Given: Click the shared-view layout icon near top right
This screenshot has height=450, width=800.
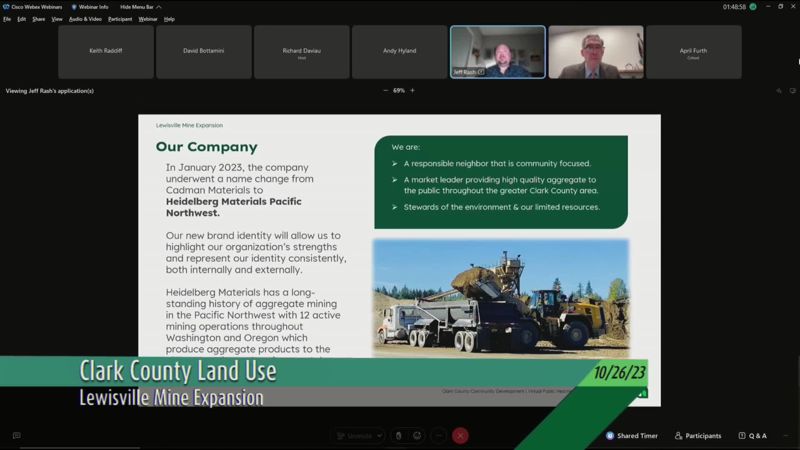Looking at the screenshot, I should [x=792, y=91].
